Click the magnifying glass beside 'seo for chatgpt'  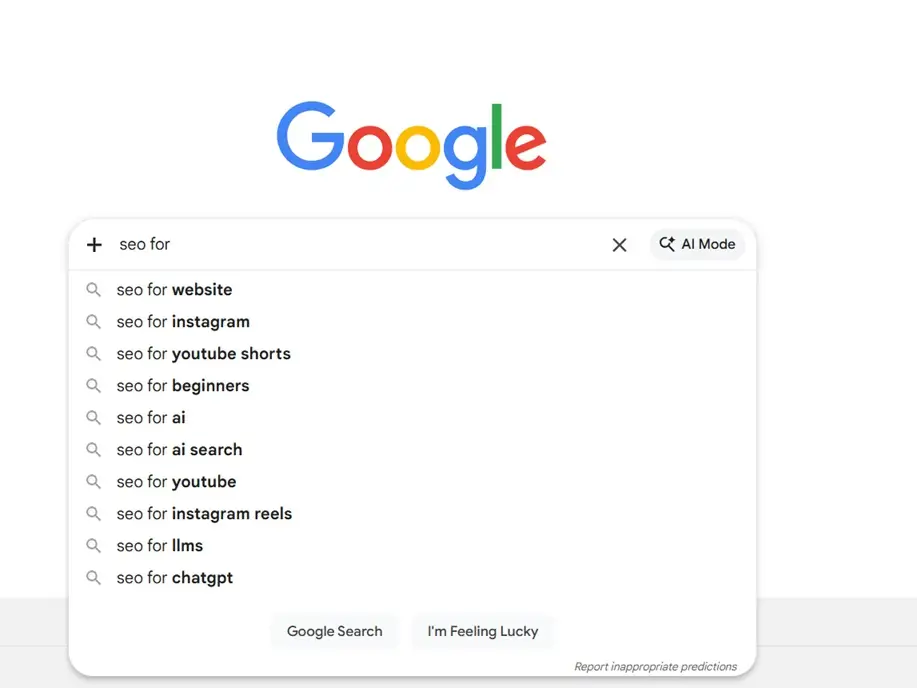point(93,577)
